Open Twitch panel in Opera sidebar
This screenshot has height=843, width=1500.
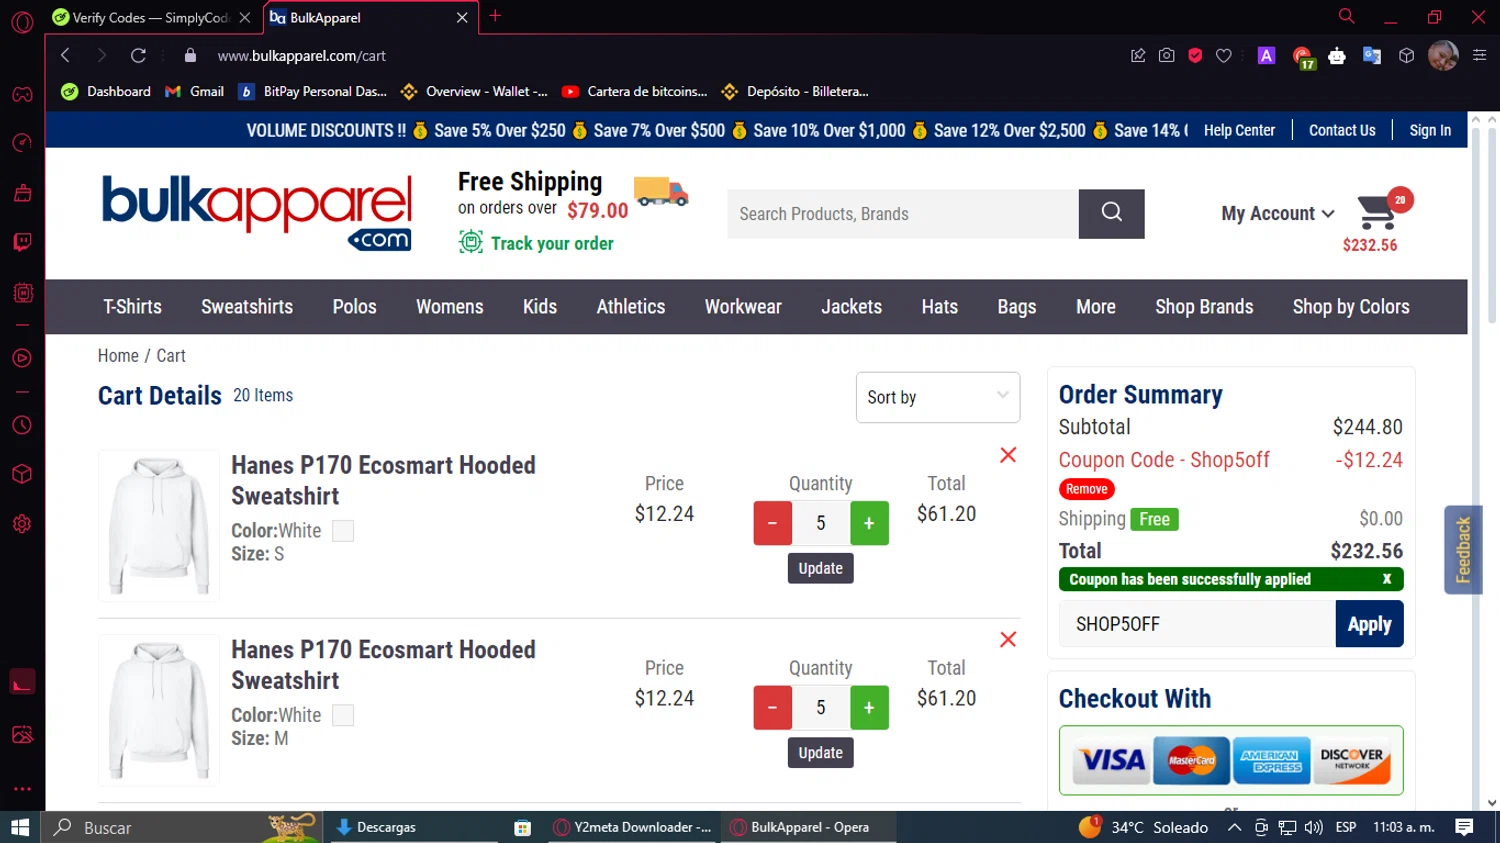(22, 242)
